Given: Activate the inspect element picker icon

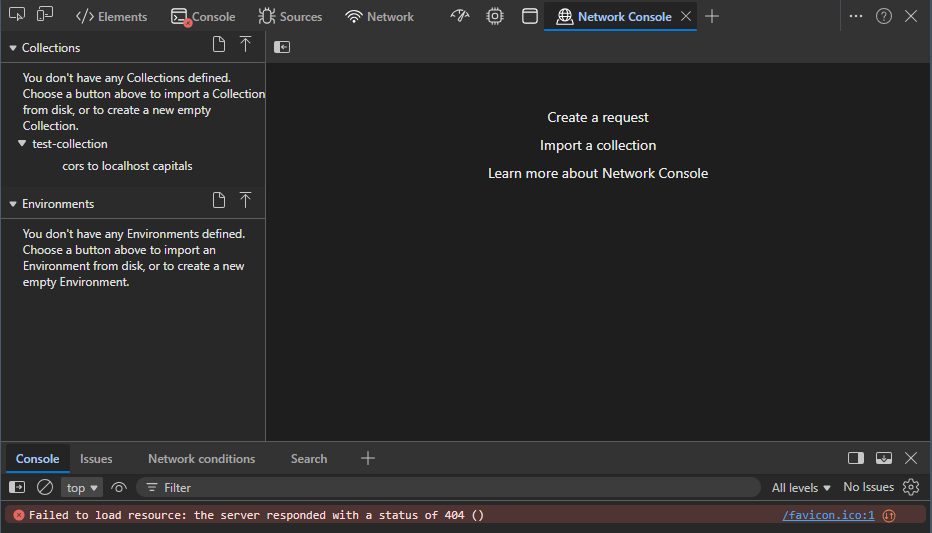Looking at the screenshot, I should [x=17, y=15].
